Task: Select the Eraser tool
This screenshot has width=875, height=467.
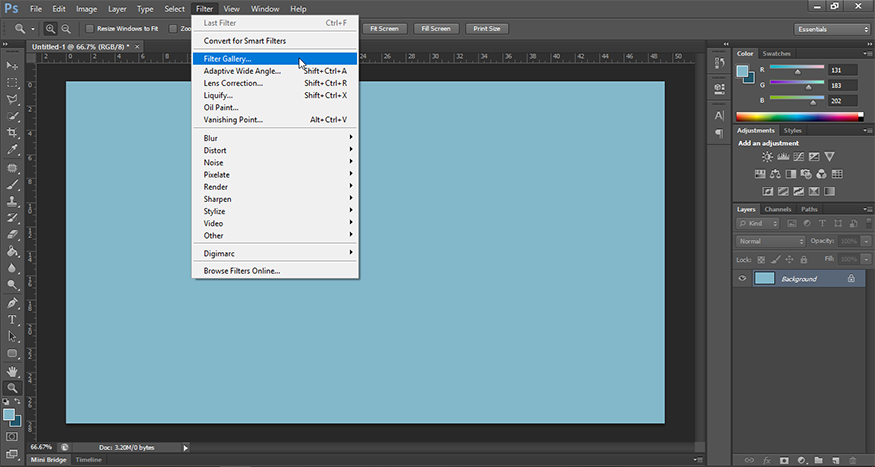Action: tap(12, 235)
